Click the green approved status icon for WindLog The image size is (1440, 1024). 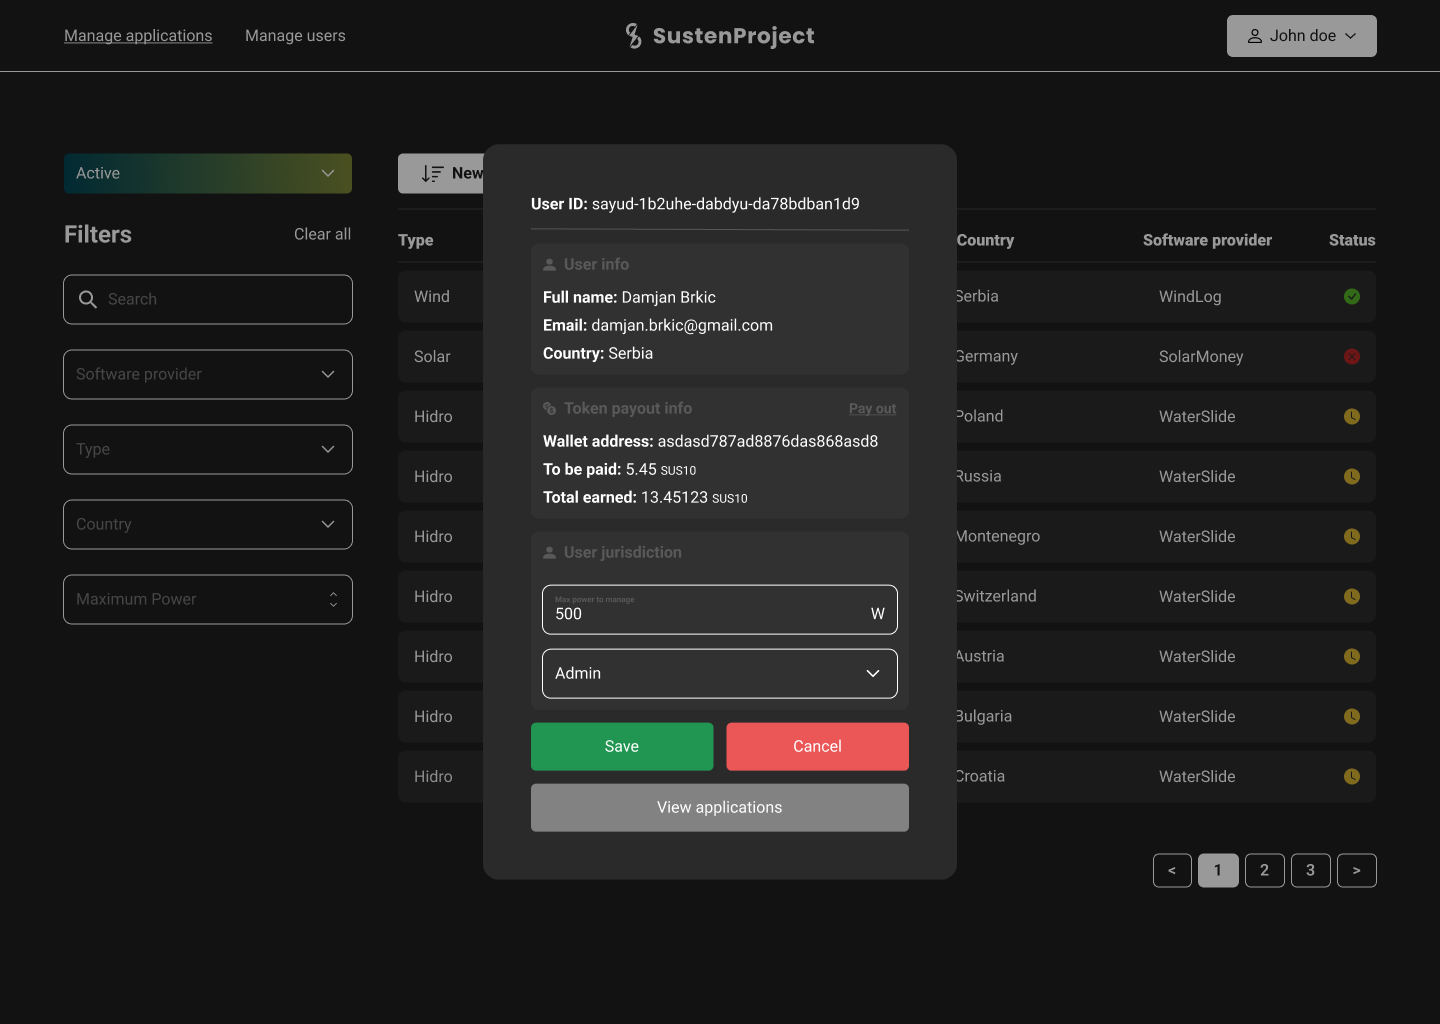(1352, 297)
